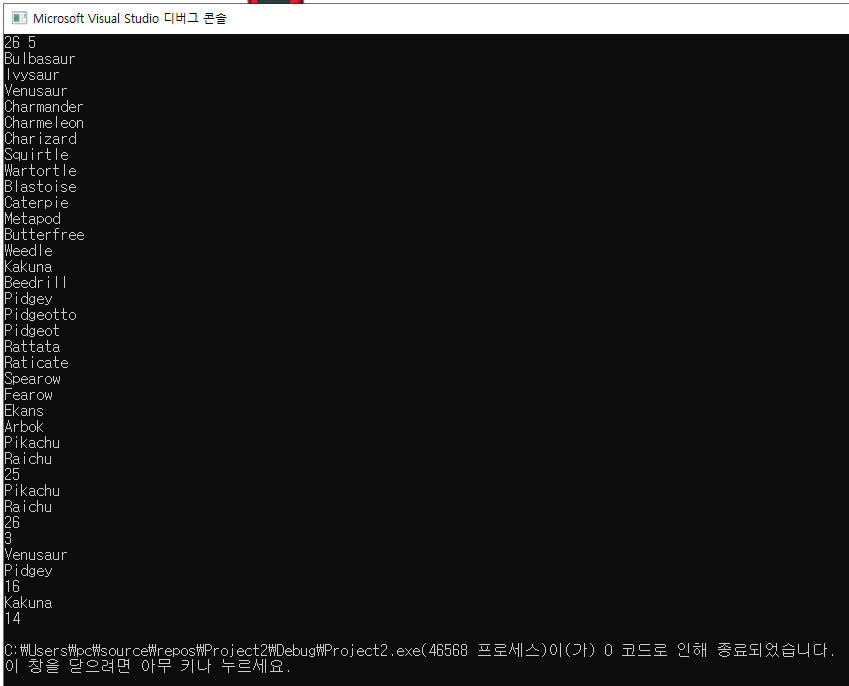Image resolution: width=849 pixels, height=686 pixels.
Task: Click the output number 16
Action: point(12,587)
